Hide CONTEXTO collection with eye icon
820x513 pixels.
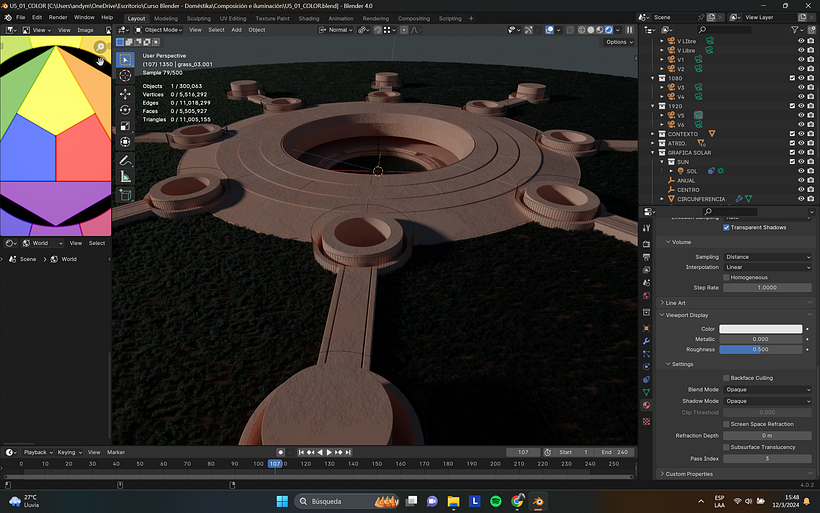pyautogui.click(x=801, y=134)
